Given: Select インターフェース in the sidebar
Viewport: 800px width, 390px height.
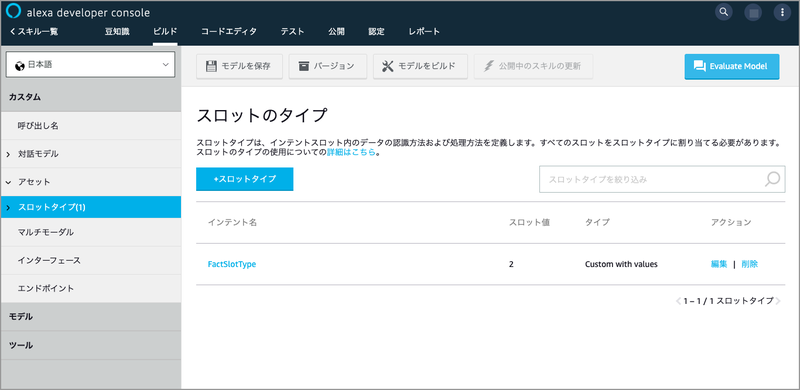Looking at the screenshot, I should 90,260.
